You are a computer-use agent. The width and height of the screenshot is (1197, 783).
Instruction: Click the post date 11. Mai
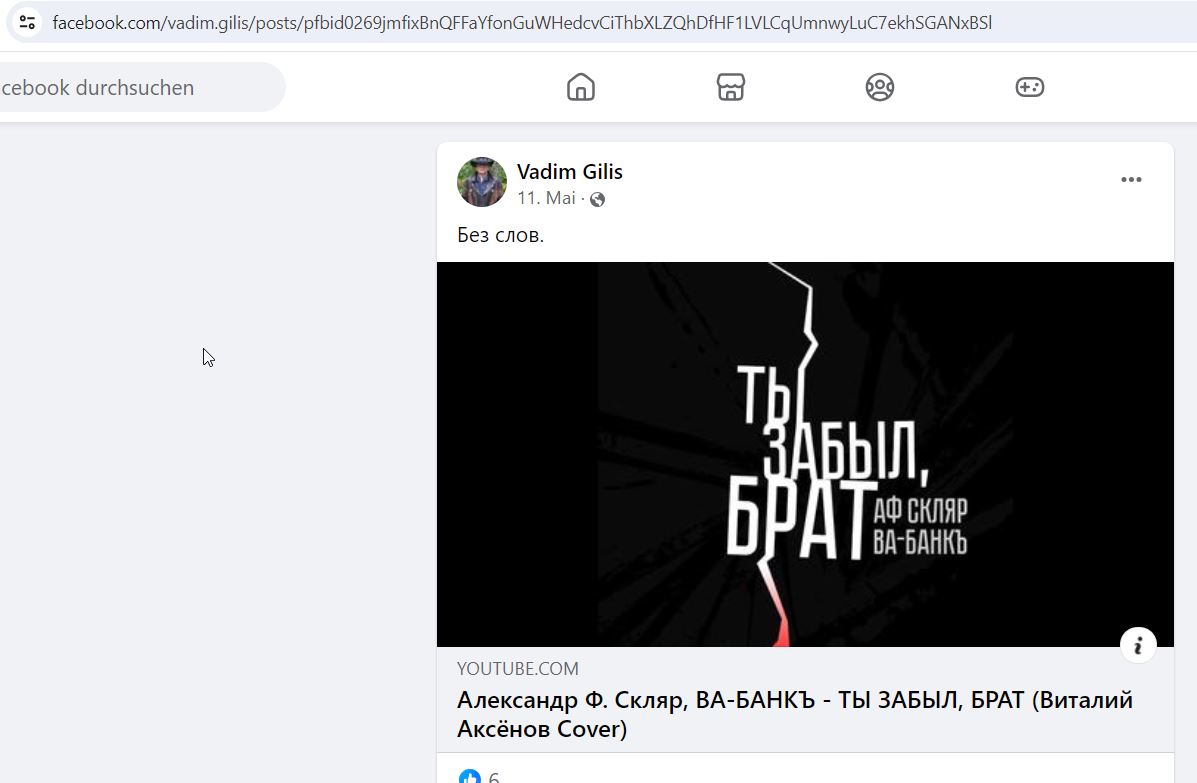click(x=546, y=198)
